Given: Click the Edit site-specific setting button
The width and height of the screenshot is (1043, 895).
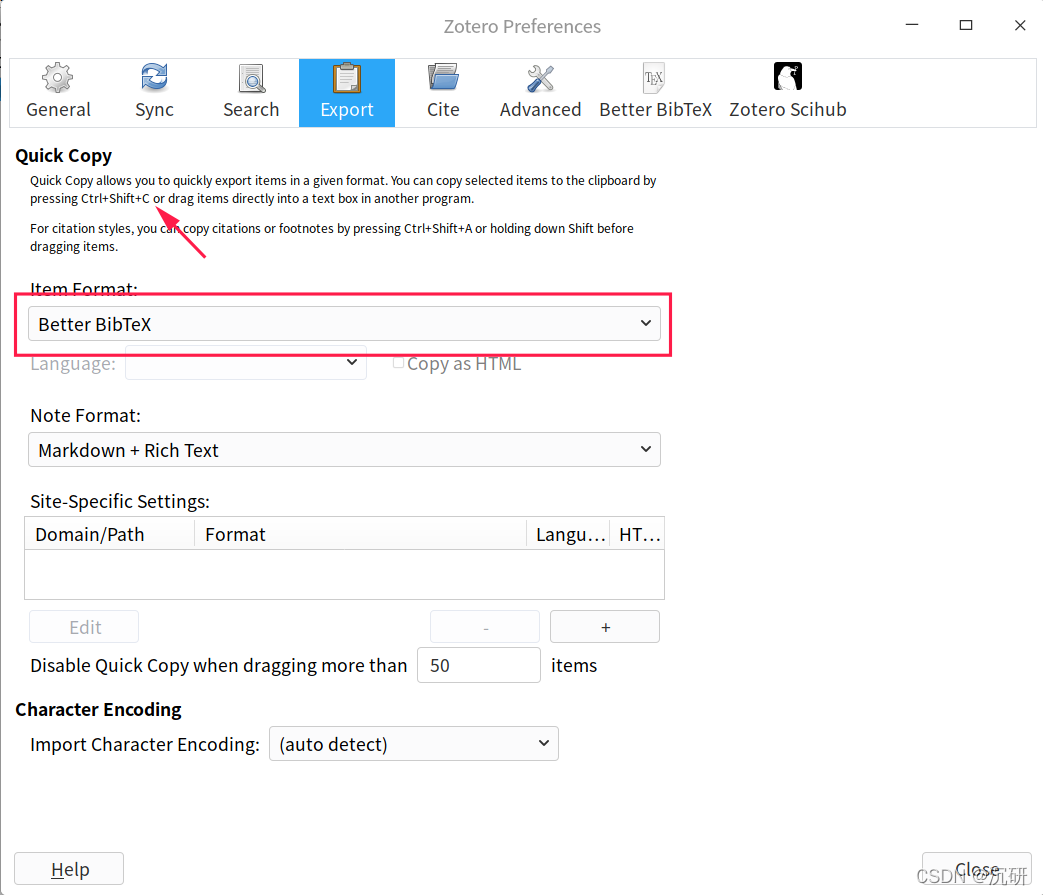Looking at the screenshot, I should (x=84, y=627).
